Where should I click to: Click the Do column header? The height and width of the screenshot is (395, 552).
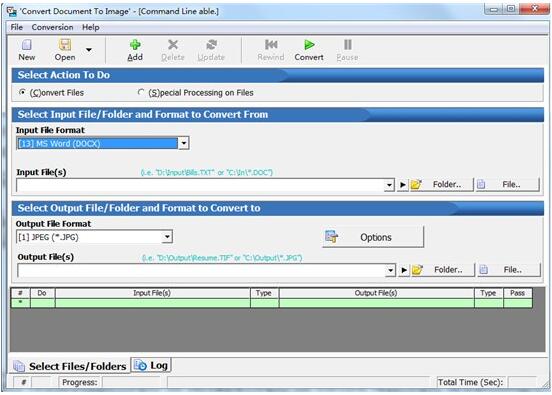point(42,293)
